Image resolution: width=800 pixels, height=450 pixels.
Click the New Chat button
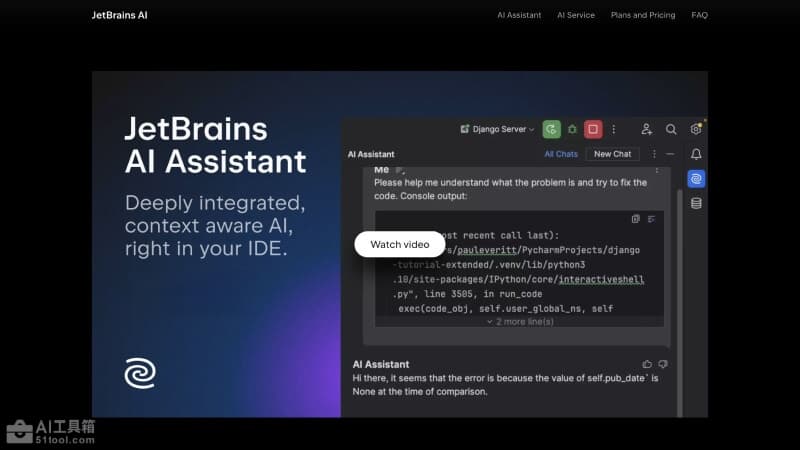click(x=612, y=154)
